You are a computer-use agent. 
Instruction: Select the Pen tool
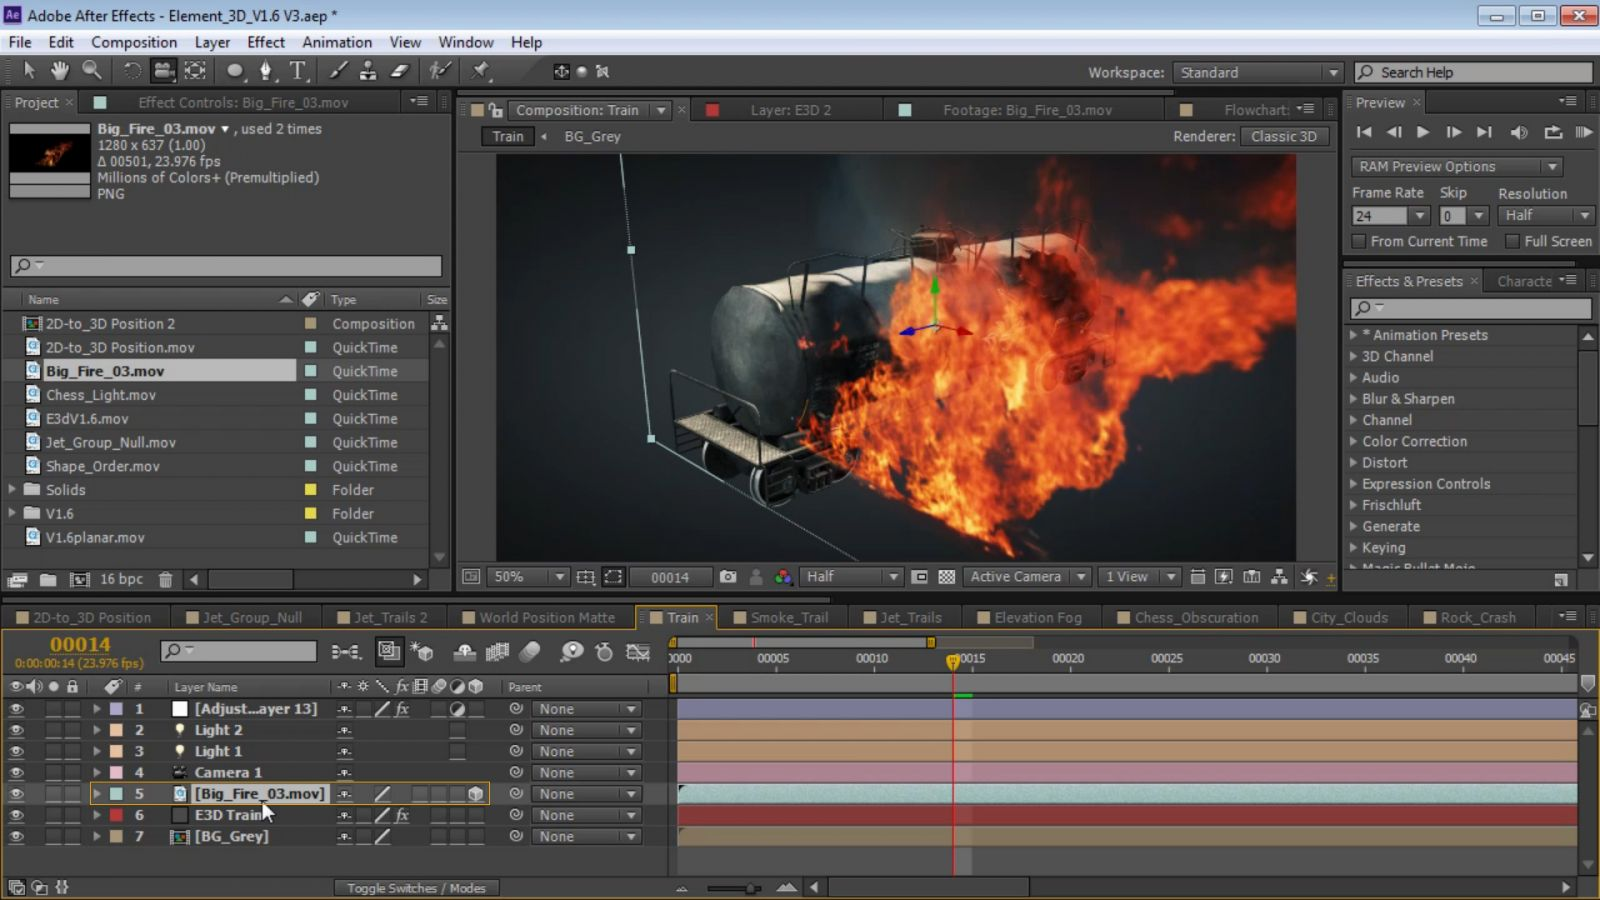click(265, 70)
